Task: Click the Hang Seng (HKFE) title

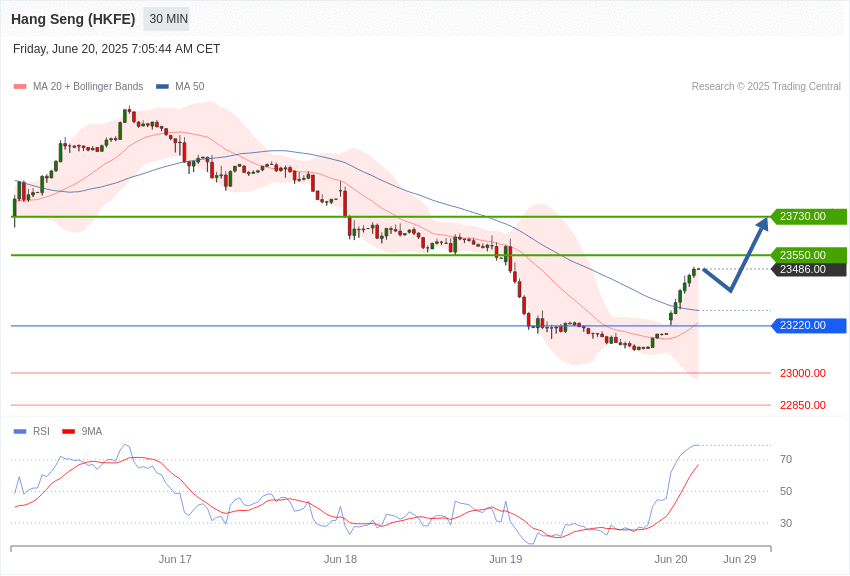Action: click(x=73, y=19)
